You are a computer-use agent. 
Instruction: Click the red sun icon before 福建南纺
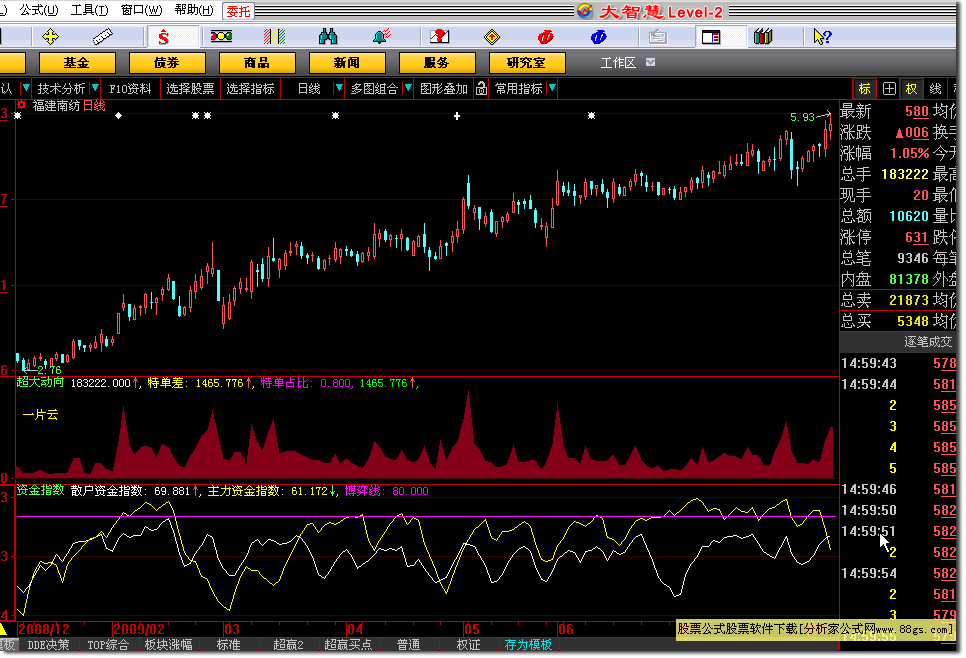22,105
